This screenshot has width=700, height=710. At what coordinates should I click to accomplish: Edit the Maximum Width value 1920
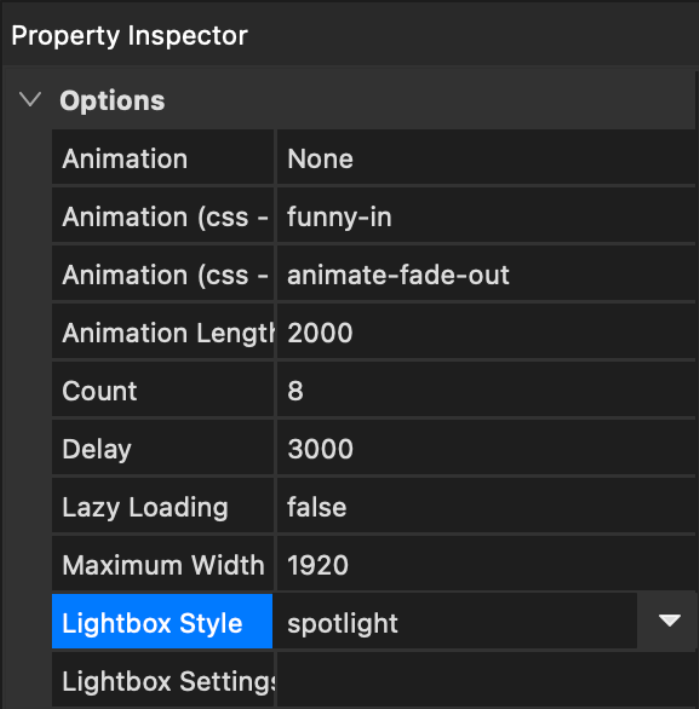318,565
